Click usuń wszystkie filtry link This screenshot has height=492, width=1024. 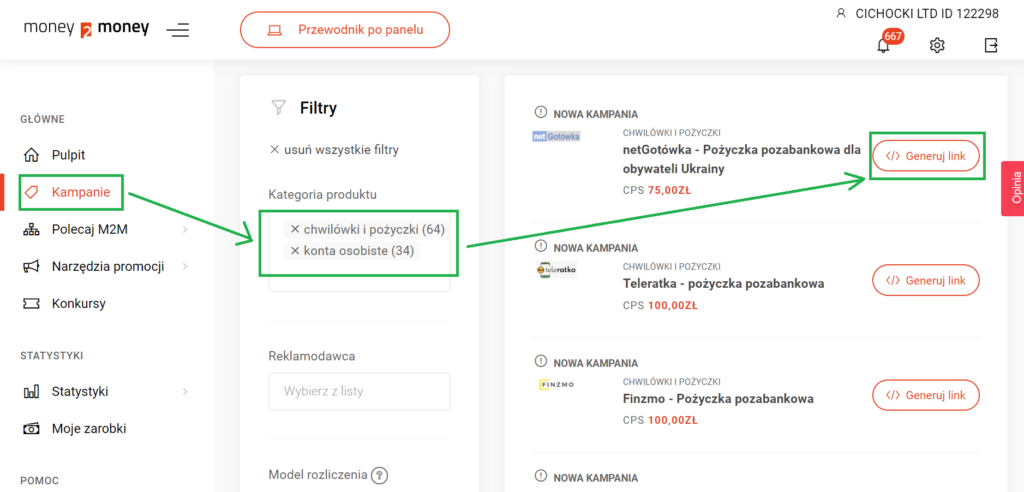[334, 150]
